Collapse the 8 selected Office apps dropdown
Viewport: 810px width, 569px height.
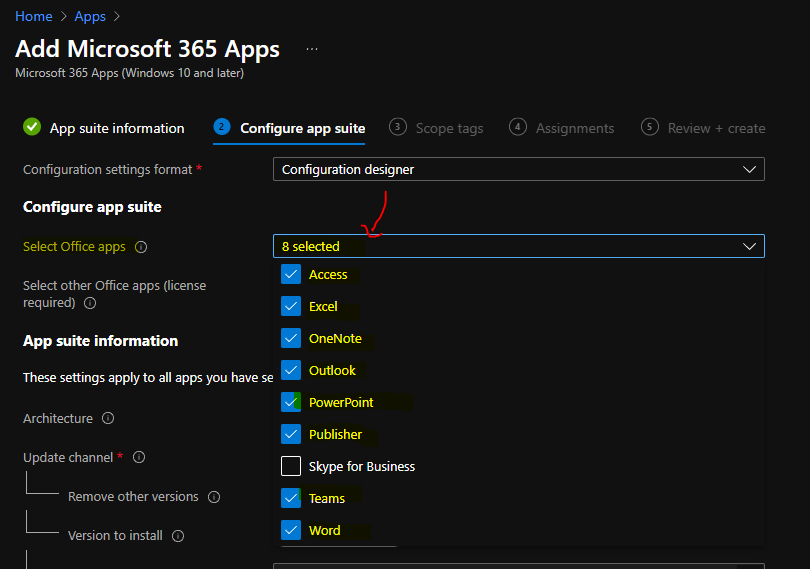pyautogui.click(x=519, y=247)
